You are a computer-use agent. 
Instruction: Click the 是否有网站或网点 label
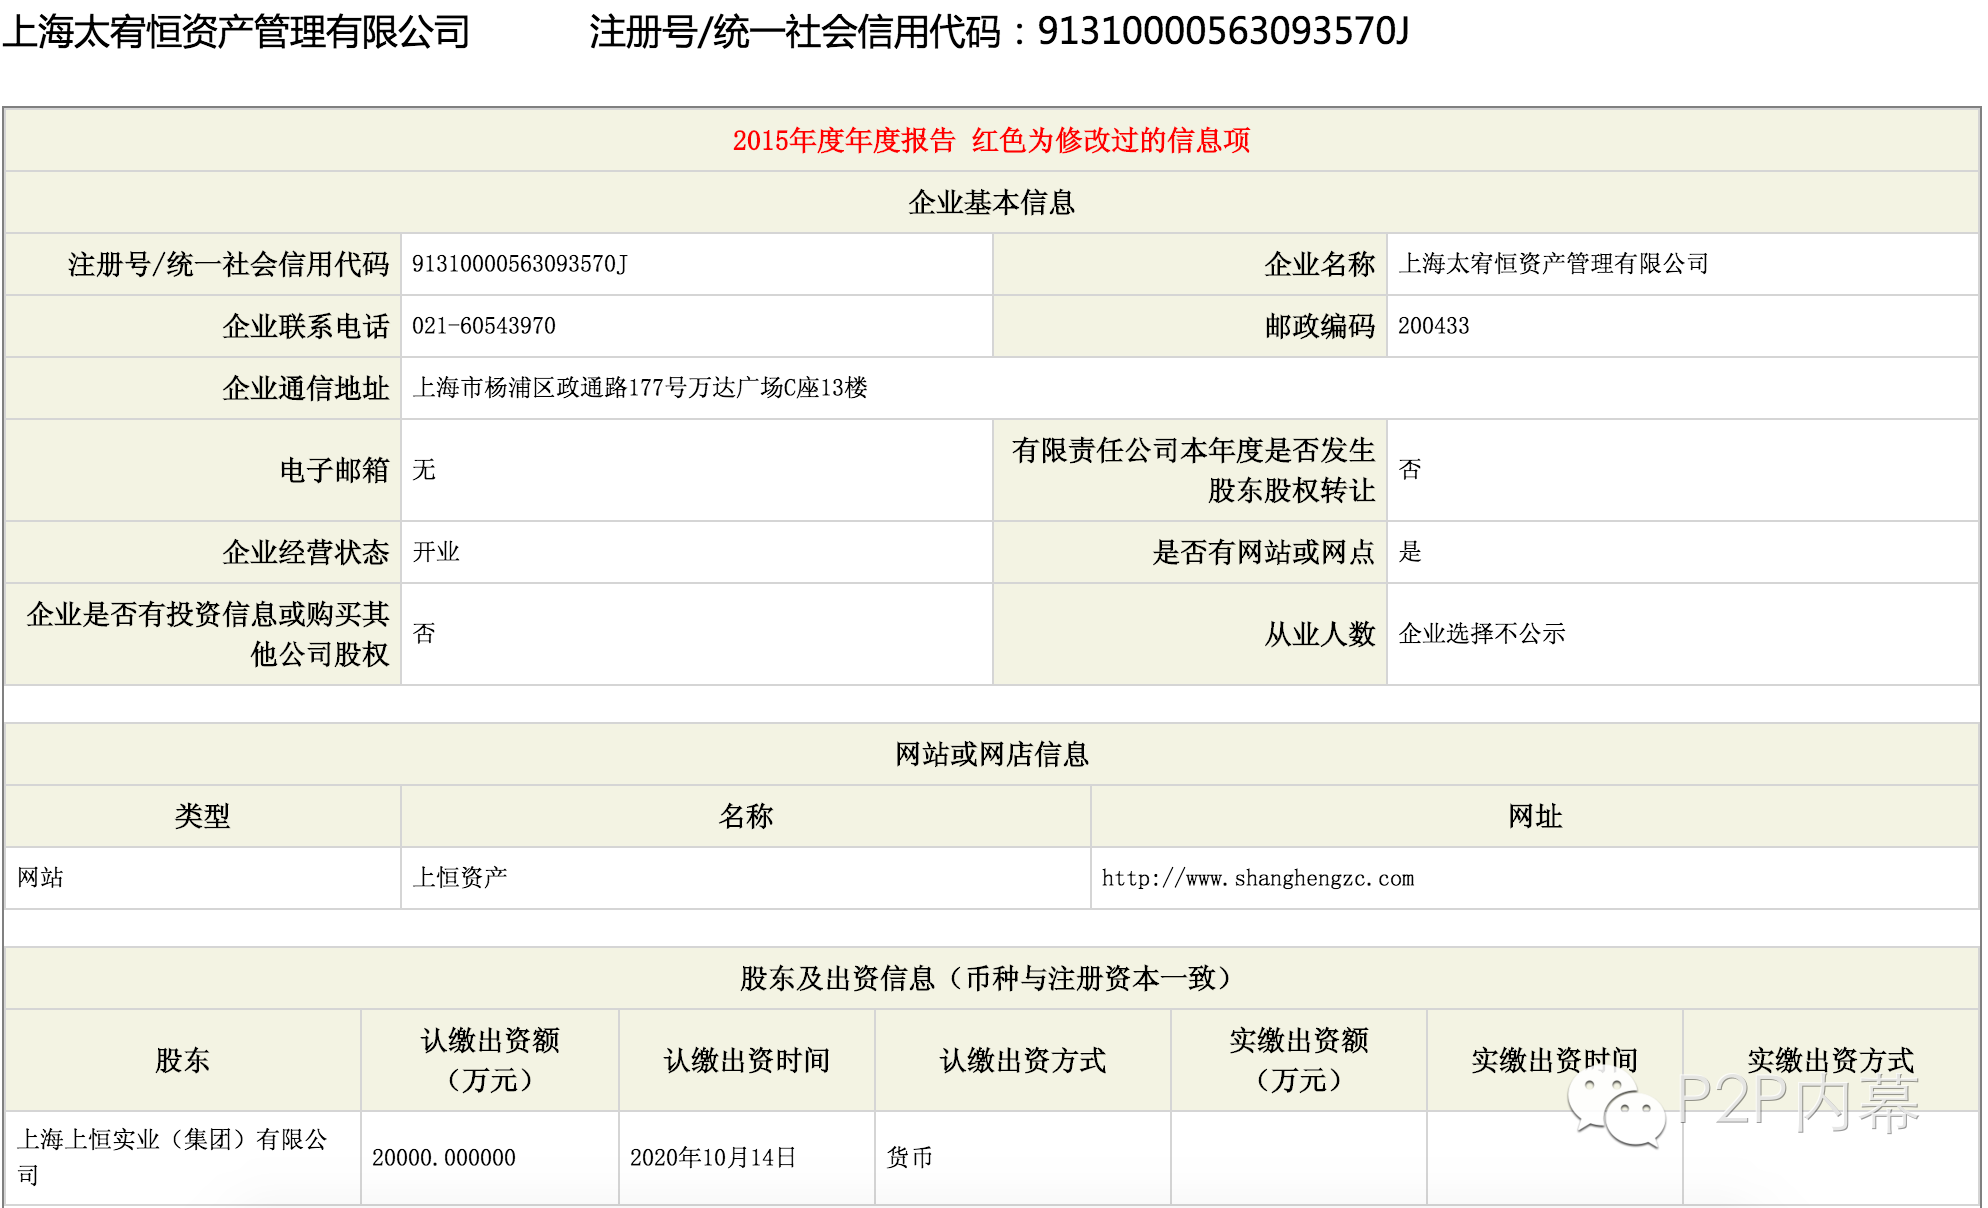coord(1264,553)
